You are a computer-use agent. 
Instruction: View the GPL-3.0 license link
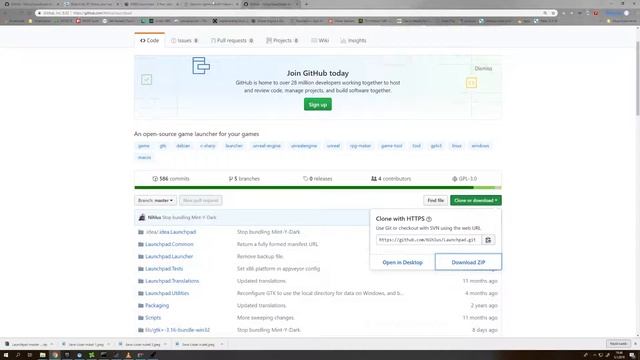tap(464, 179)
